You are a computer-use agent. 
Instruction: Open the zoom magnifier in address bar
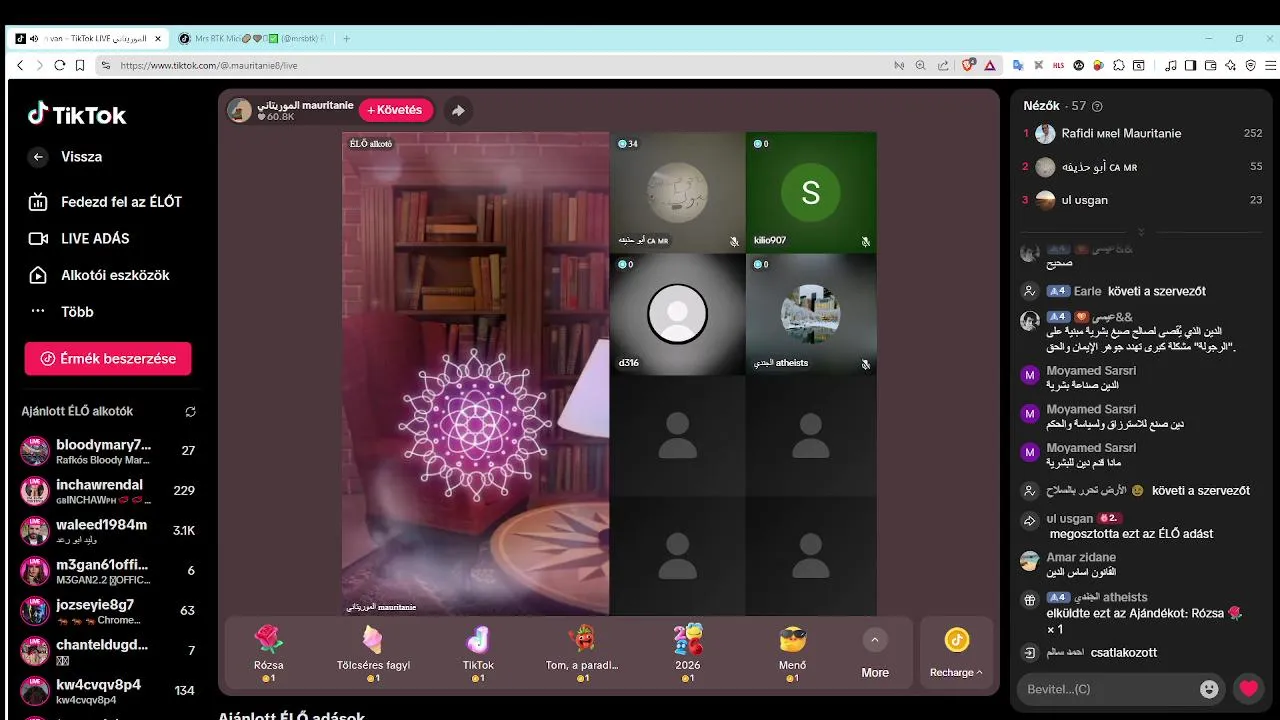tap(920, 65)
